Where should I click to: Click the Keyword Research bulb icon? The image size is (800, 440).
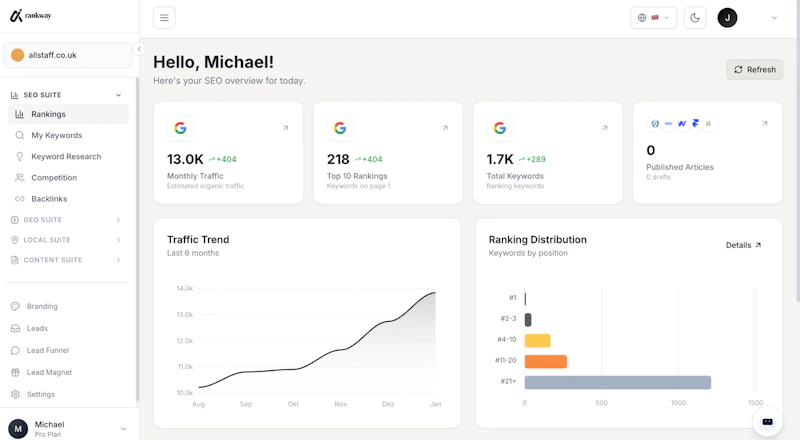[x=19, y=157]
